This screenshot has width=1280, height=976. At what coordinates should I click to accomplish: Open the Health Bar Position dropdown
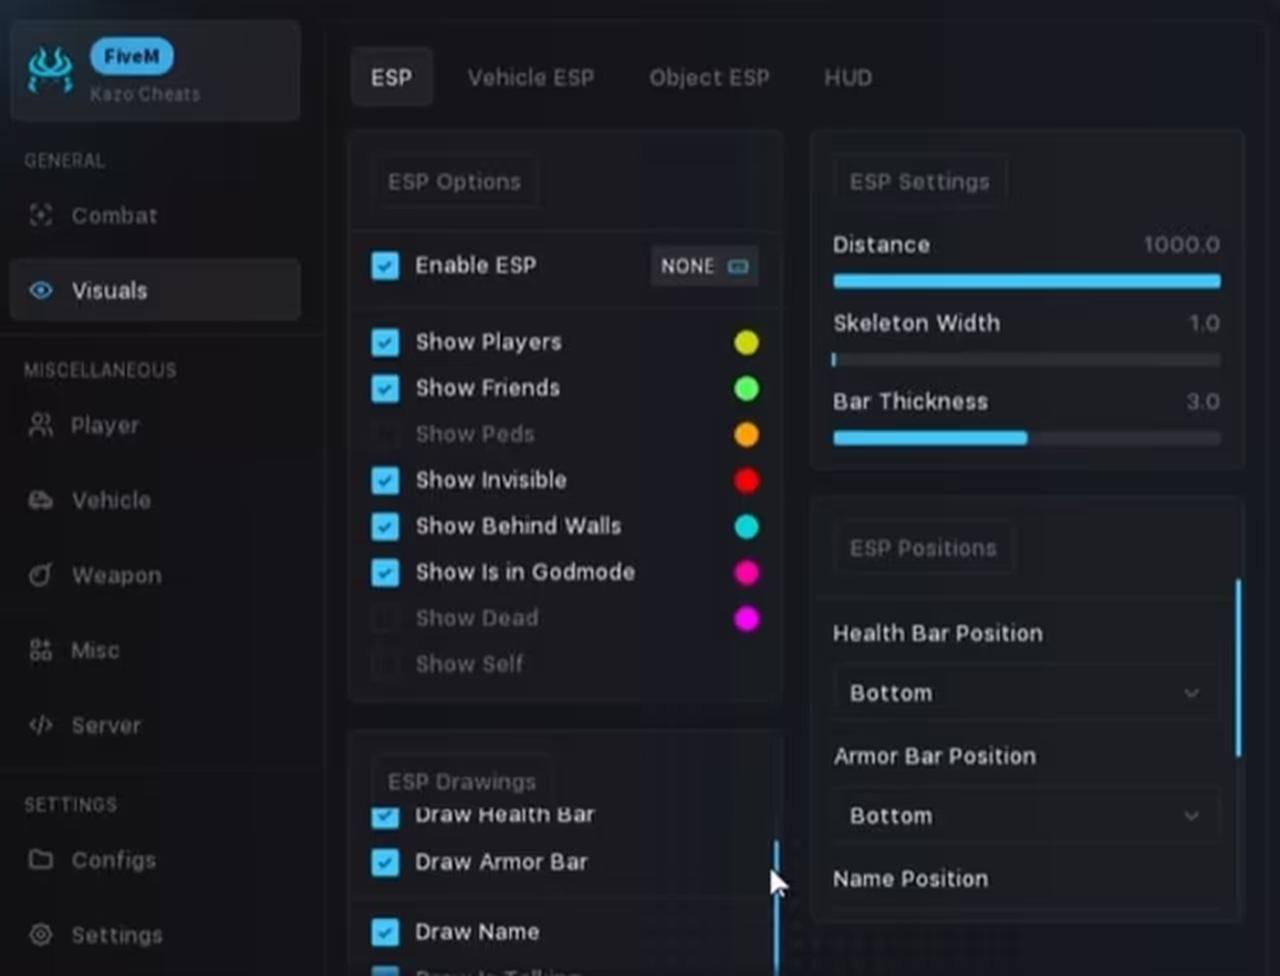pos(1025,692)
